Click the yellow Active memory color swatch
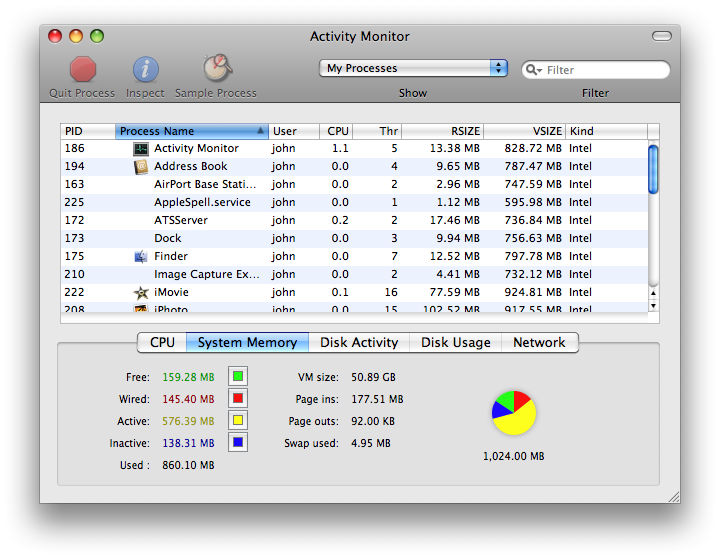720x558 pixels. point(238,420)
